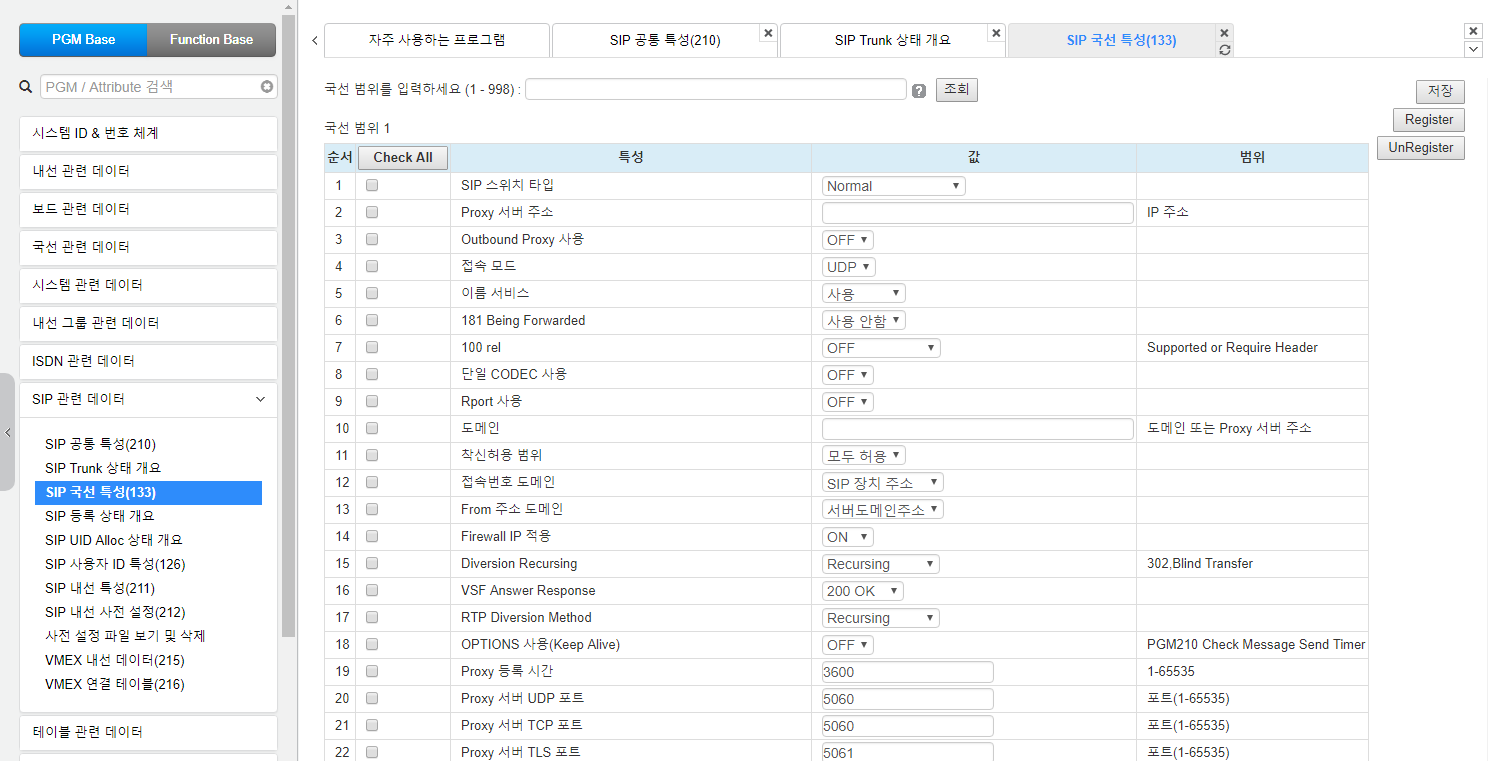Image resolution: width=1488 pixels, height=761 pixels.
Task: Check the OPTIONS 사용(Keep Alive) checkbox
Action: (372, 644)
